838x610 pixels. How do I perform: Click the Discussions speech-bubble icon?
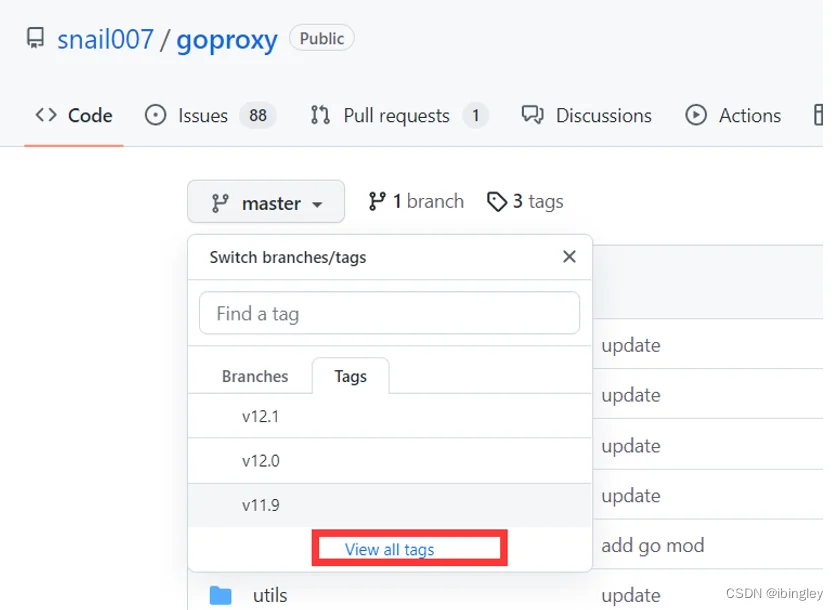tap(532, 115)
